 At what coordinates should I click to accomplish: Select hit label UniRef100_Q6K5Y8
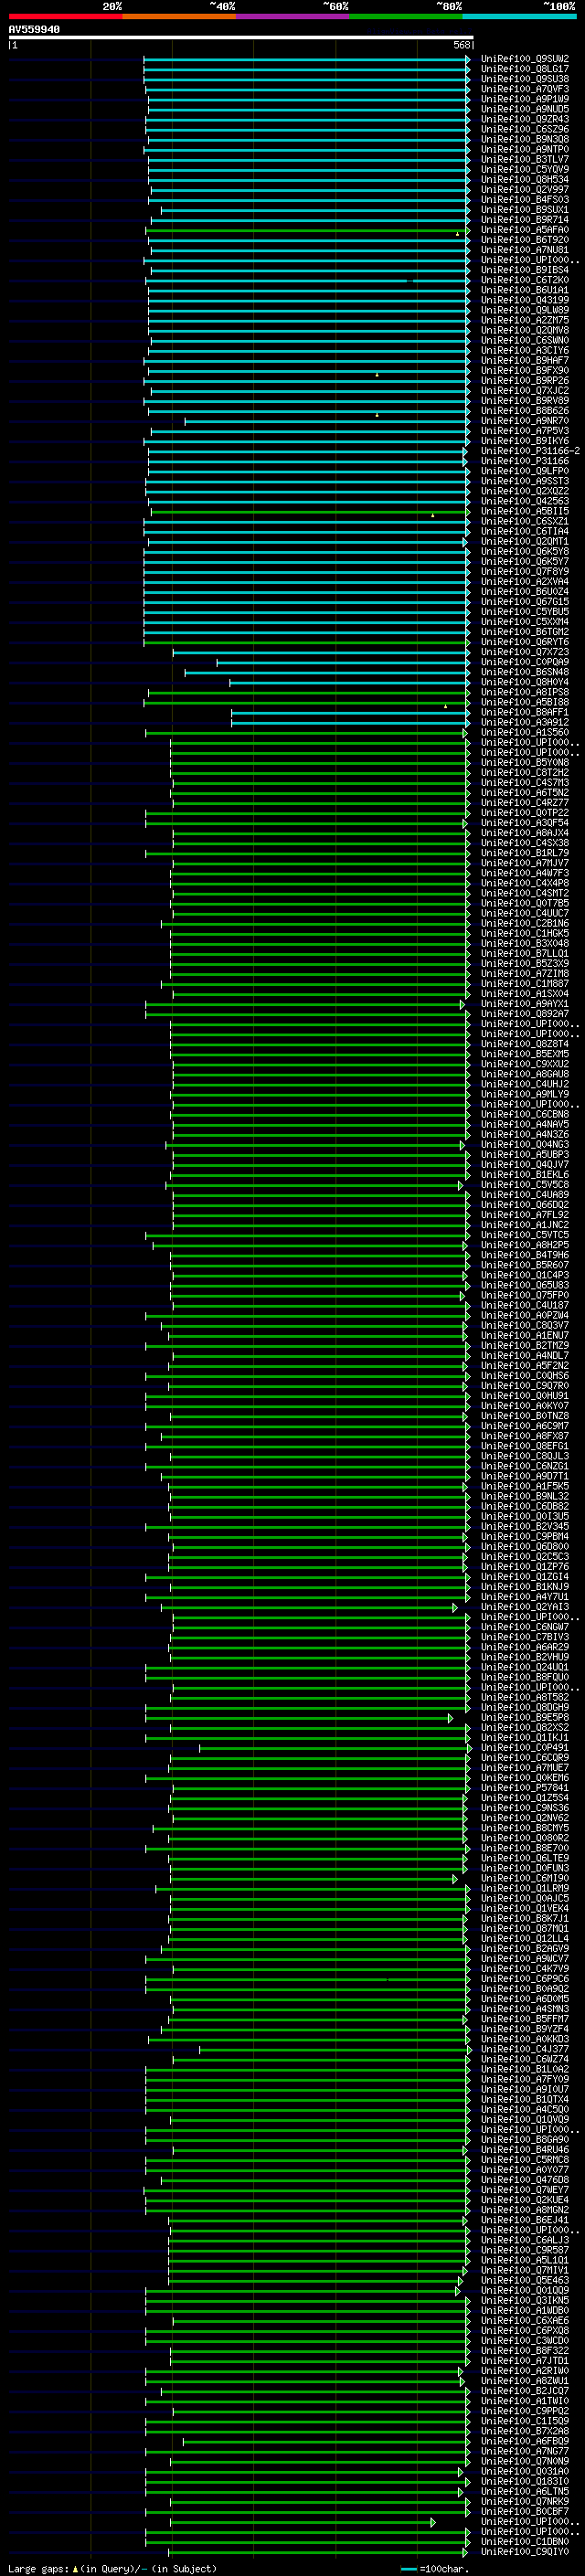(x=524, y=552)
